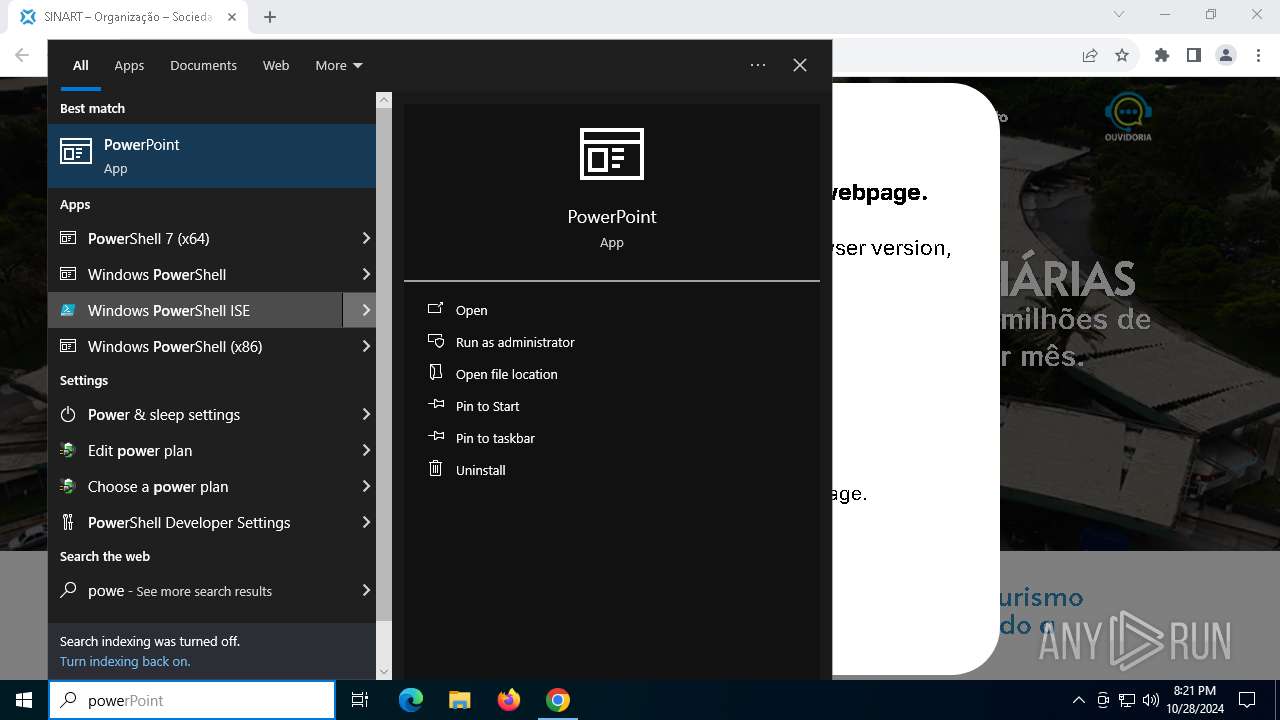Open File Explorer from taskbar
Image resolution: width=1280 pixels, height=720 pixels.
point(459,700)
